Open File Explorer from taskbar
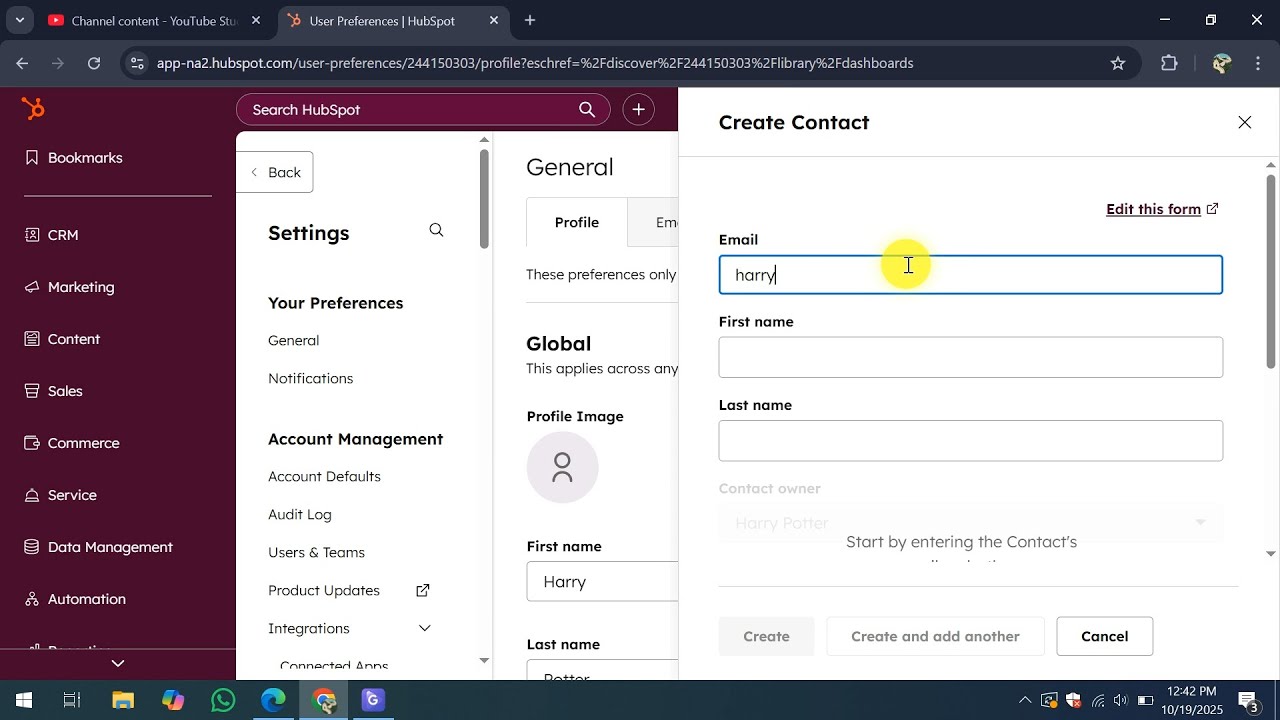Screen dimensions: 1280x720 [x=122, y=700]
